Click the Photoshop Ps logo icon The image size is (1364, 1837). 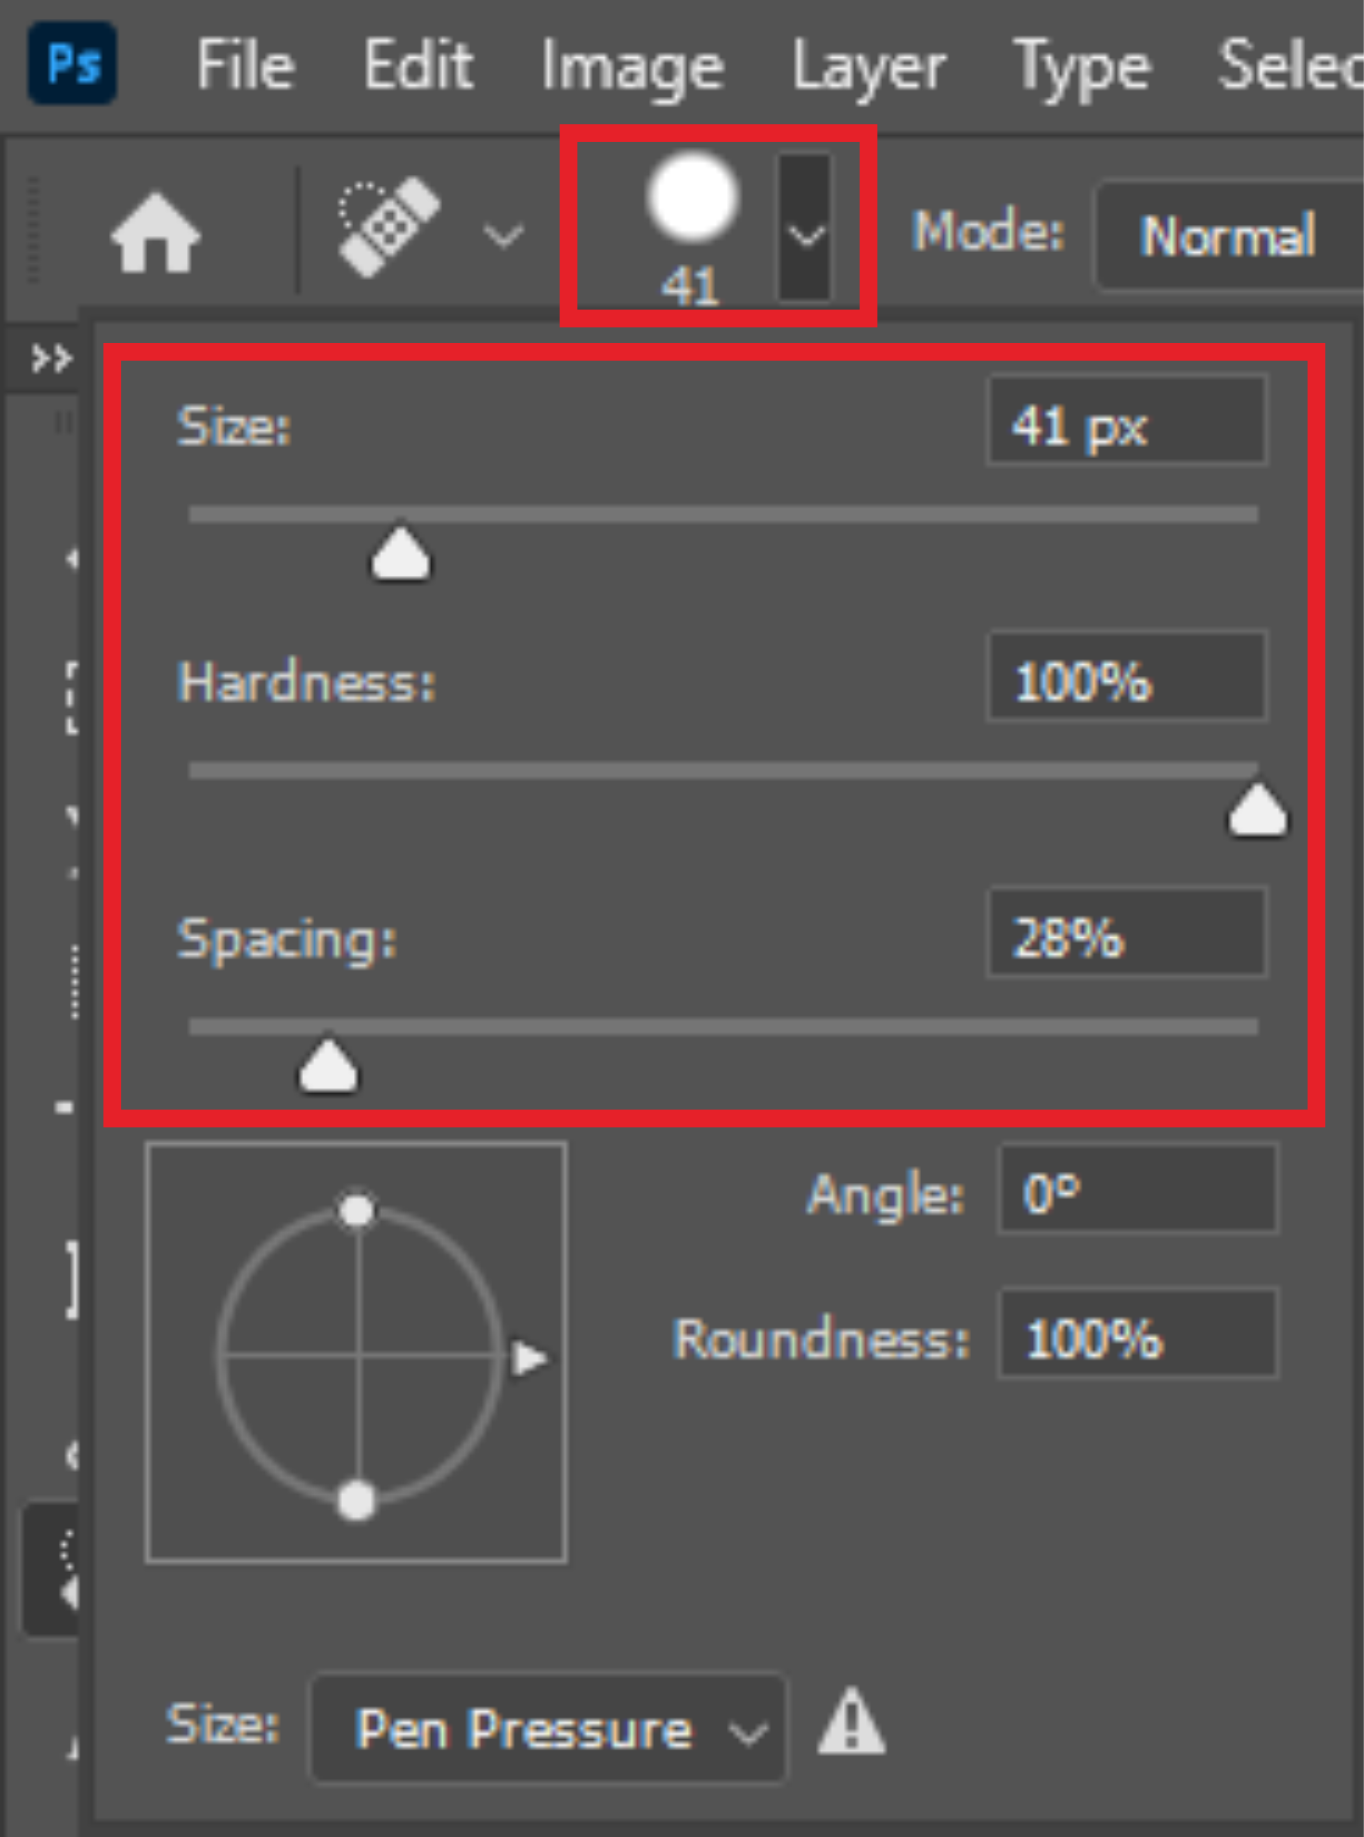tap(73, 66)
